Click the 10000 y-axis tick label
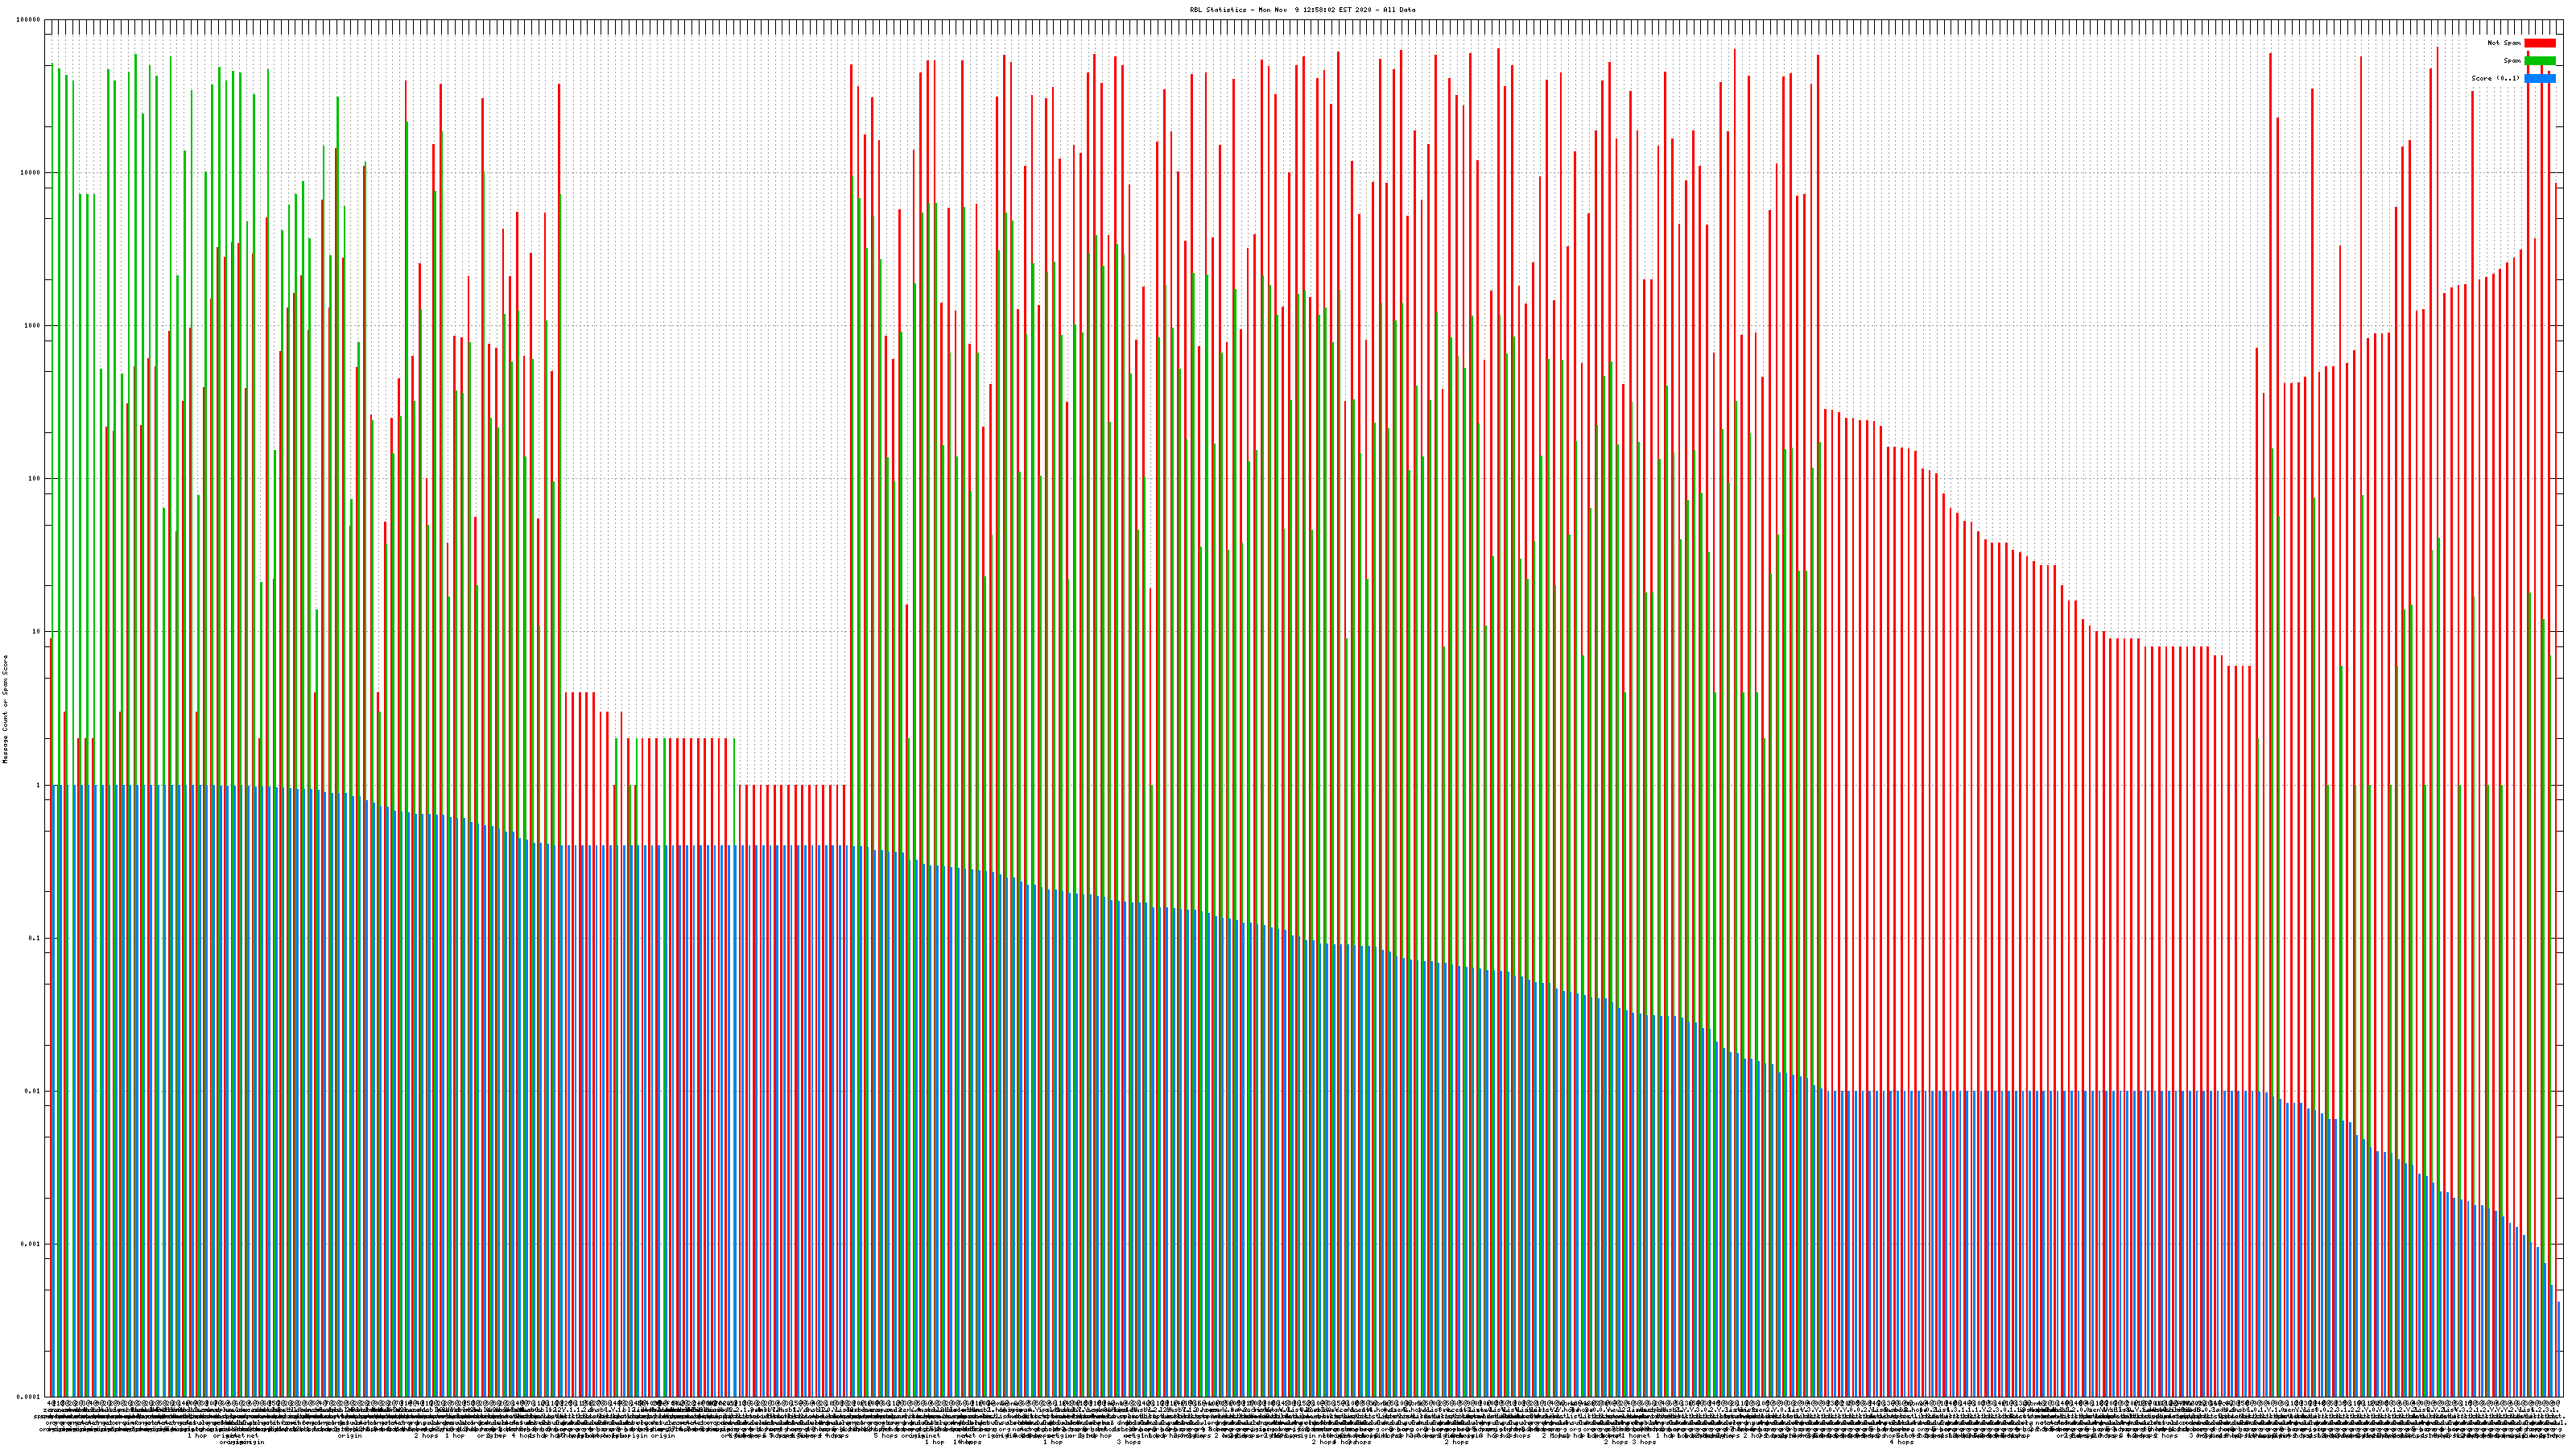 [x=31, y=173]
